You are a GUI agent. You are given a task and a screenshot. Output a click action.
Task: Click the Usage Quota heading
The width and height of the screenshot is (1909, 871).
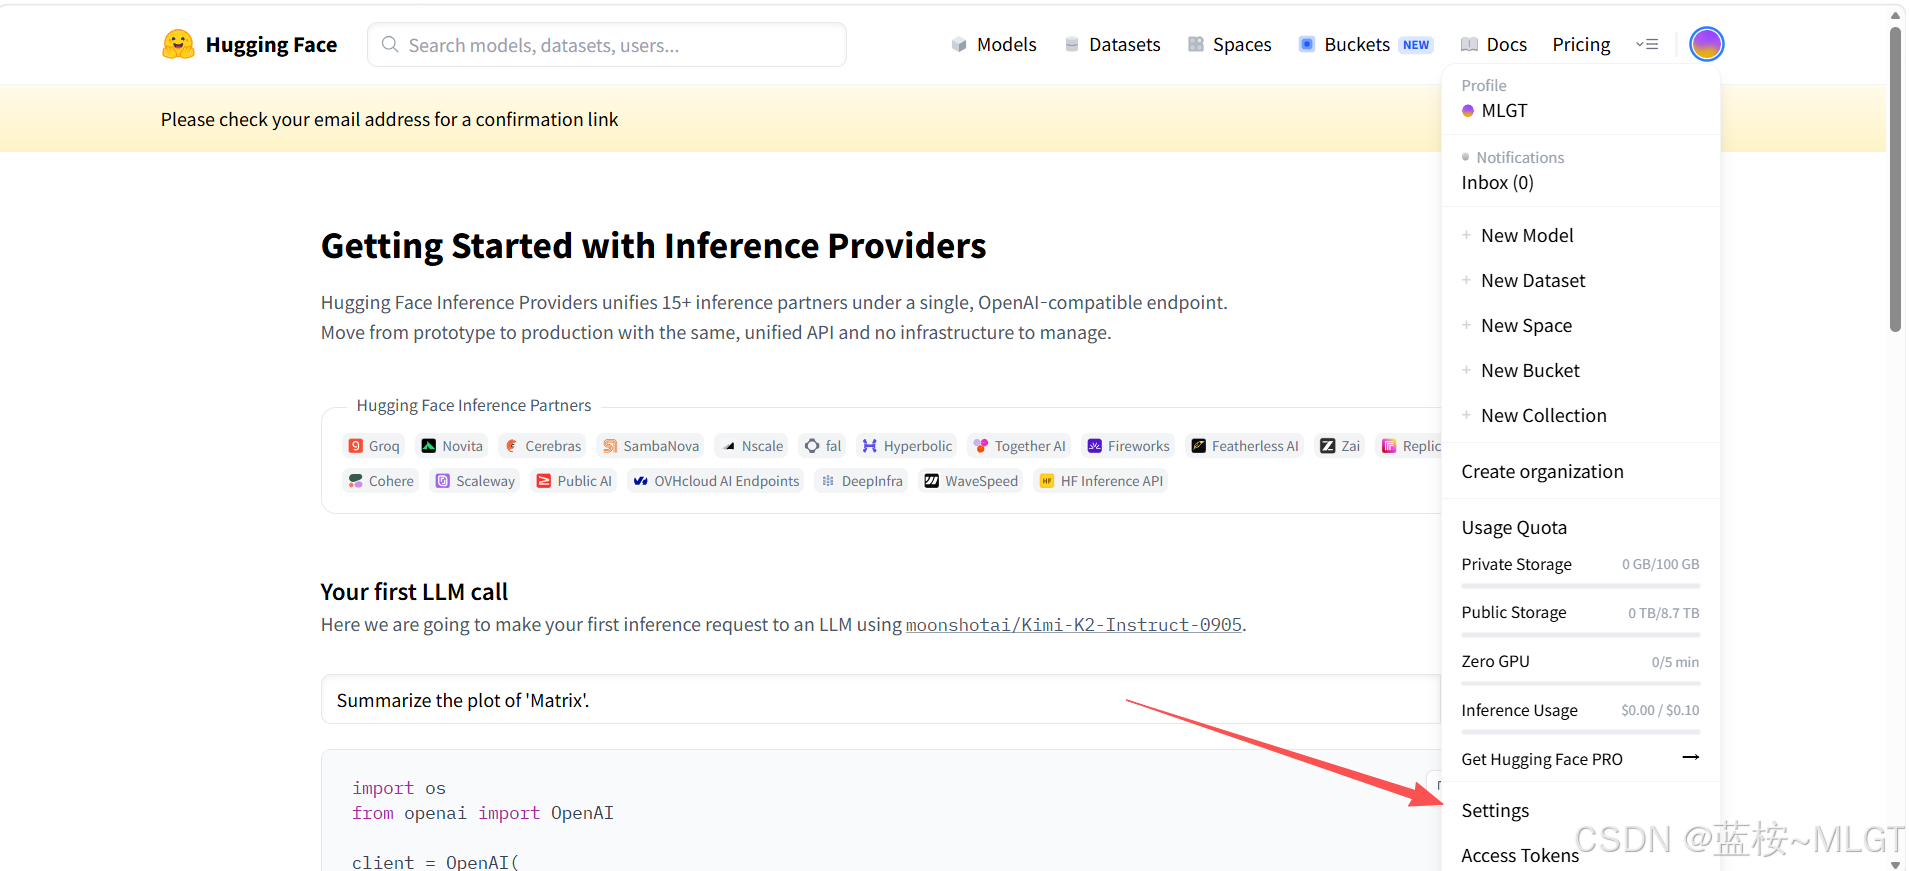tap(1514, 528)
